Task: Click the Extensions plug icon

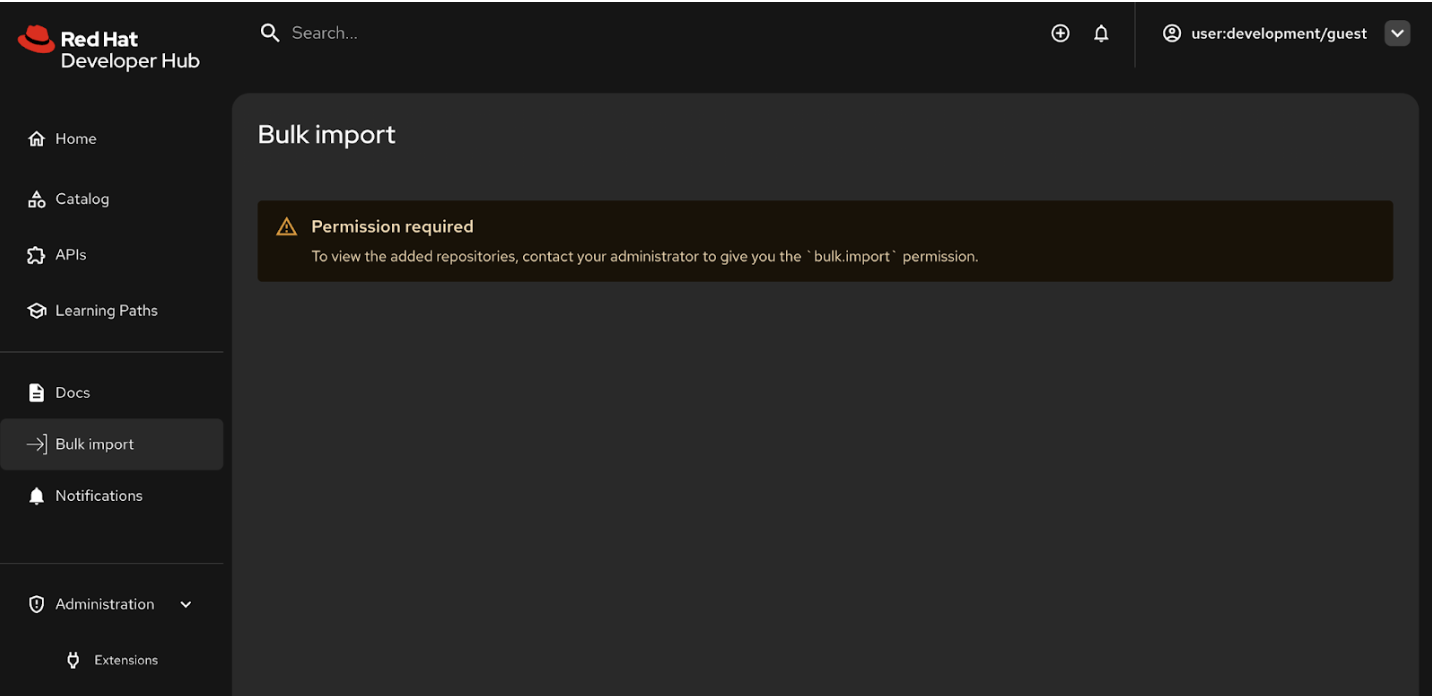Action: 73,660
